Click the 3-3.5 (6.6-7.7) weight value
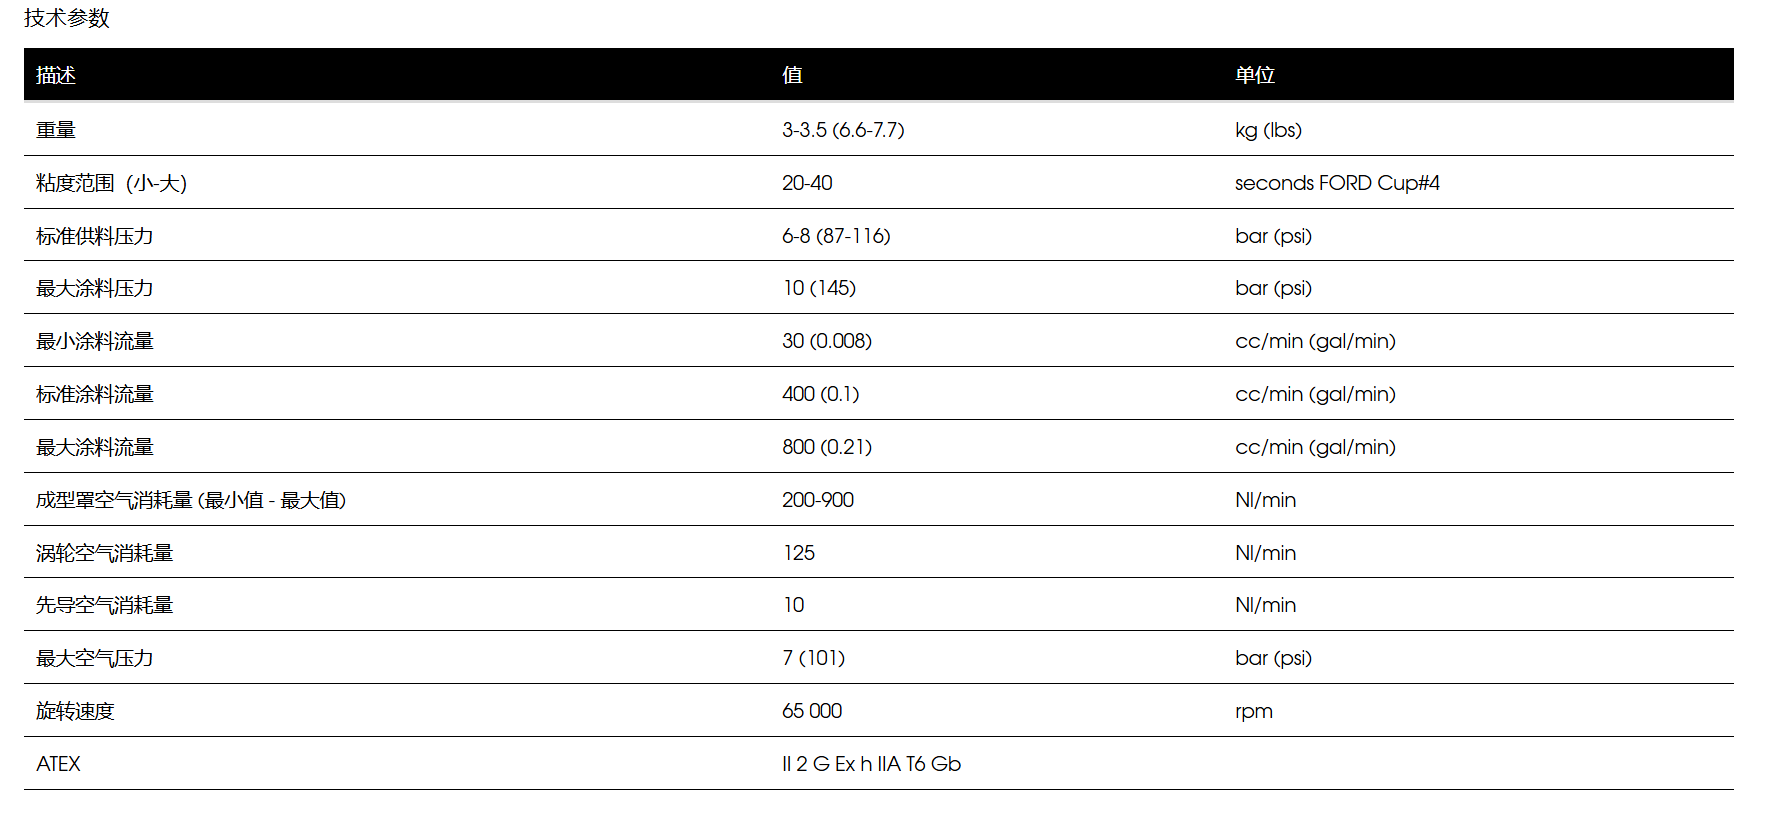This screenshot has width=1770, height=814. (x=843, y=130)
